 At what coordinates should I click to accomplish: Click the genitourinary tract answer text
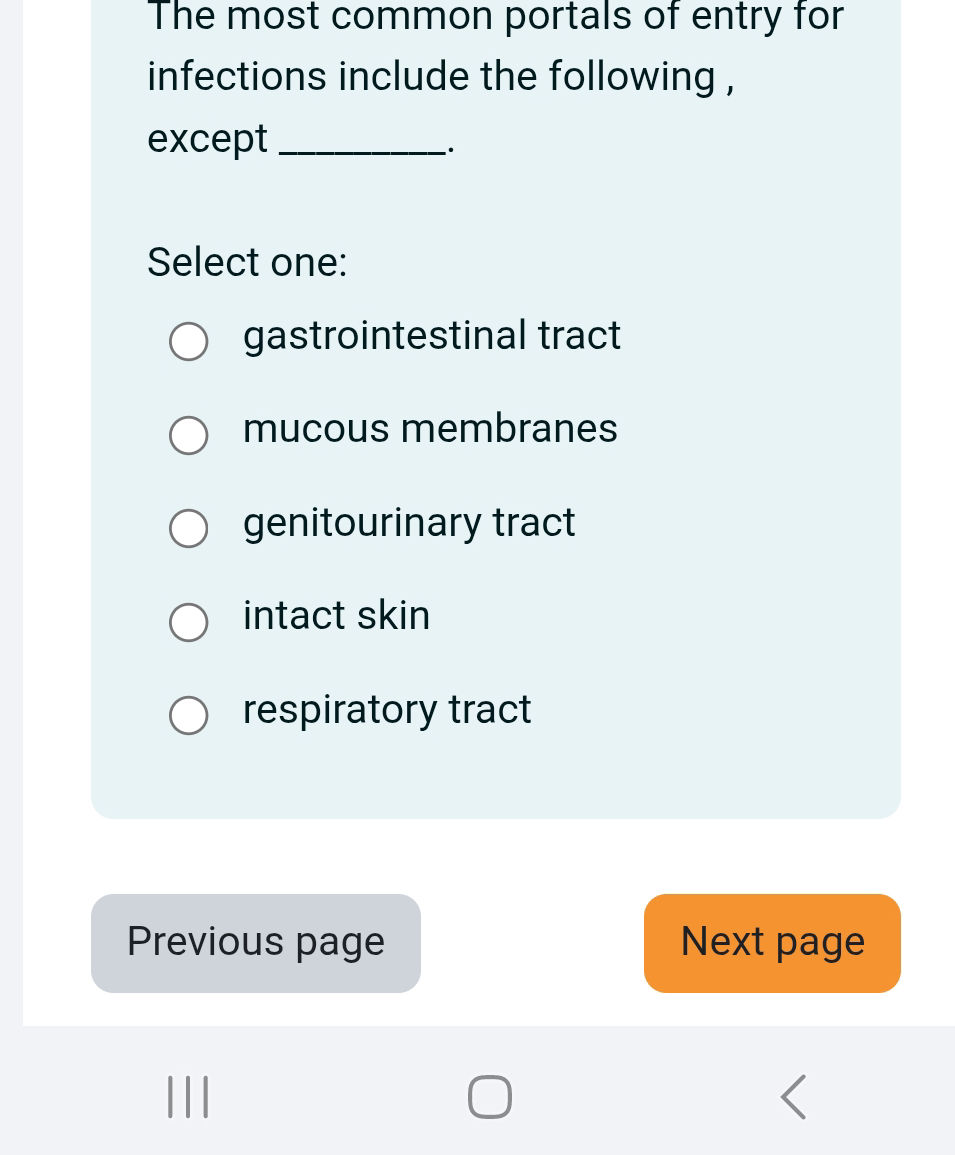(409, 522)
